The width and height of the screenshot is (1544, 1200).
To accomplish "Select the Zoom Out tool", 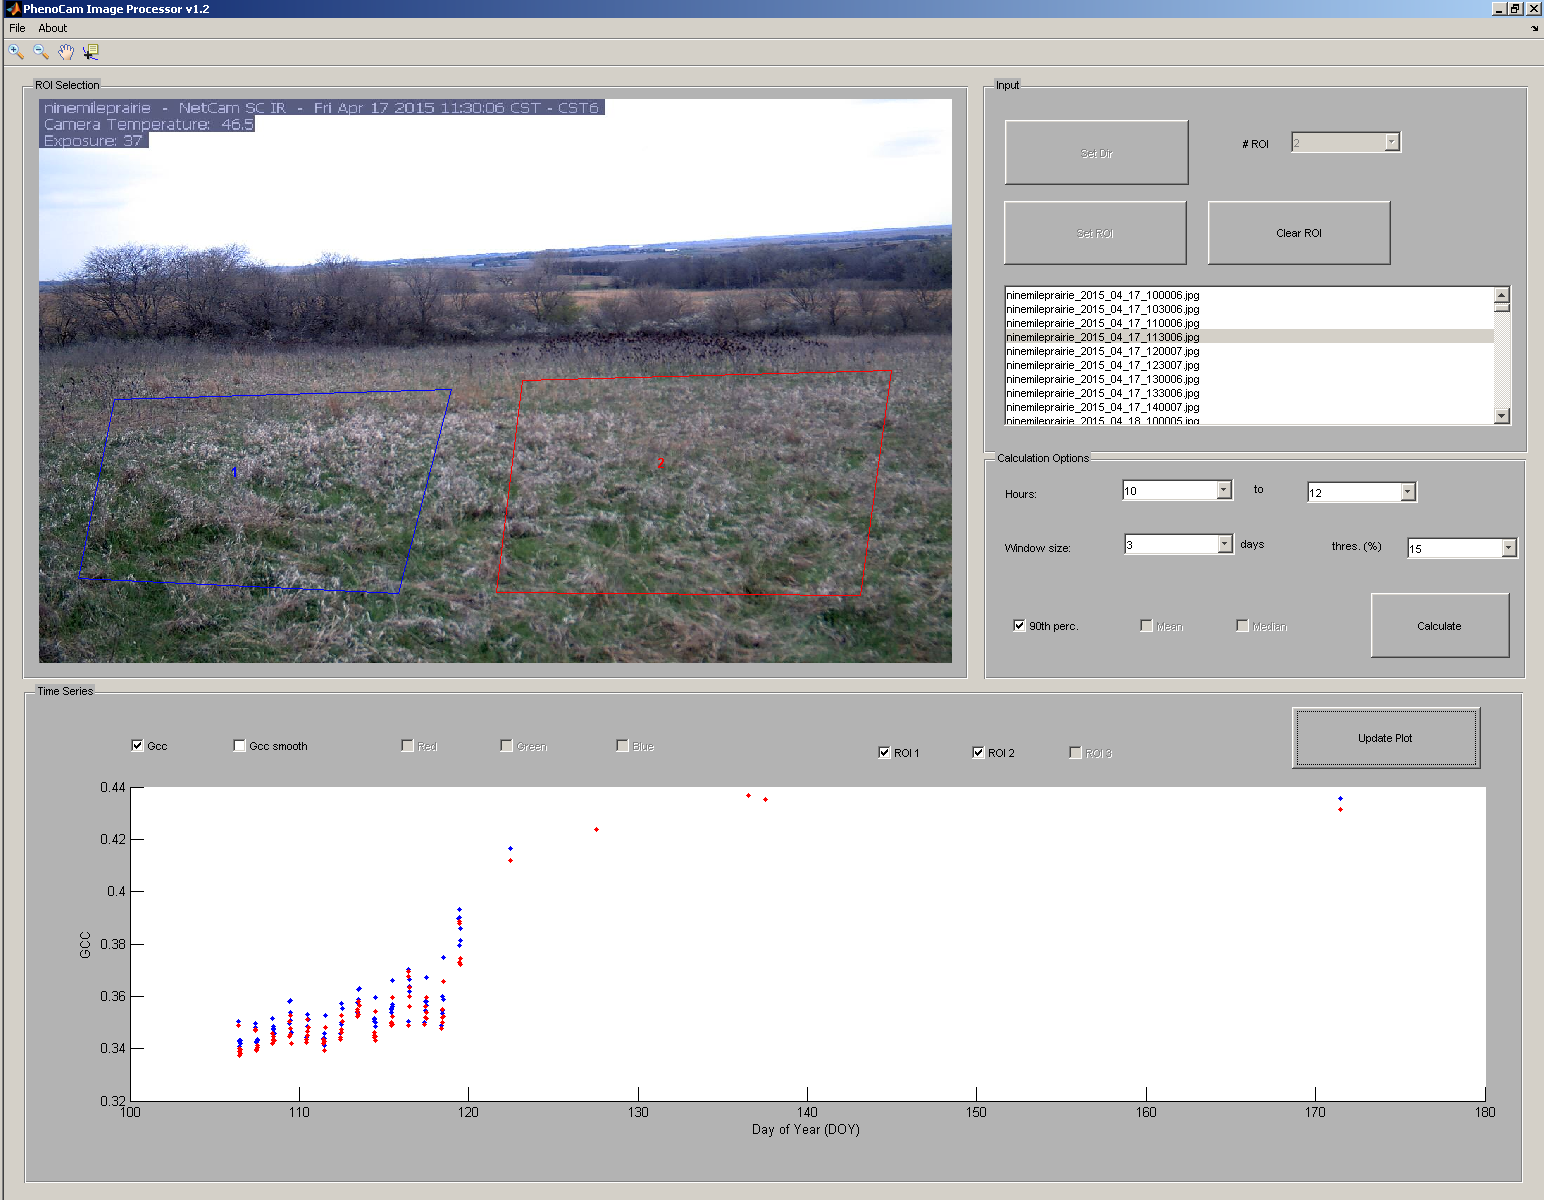I will (41, 52).
